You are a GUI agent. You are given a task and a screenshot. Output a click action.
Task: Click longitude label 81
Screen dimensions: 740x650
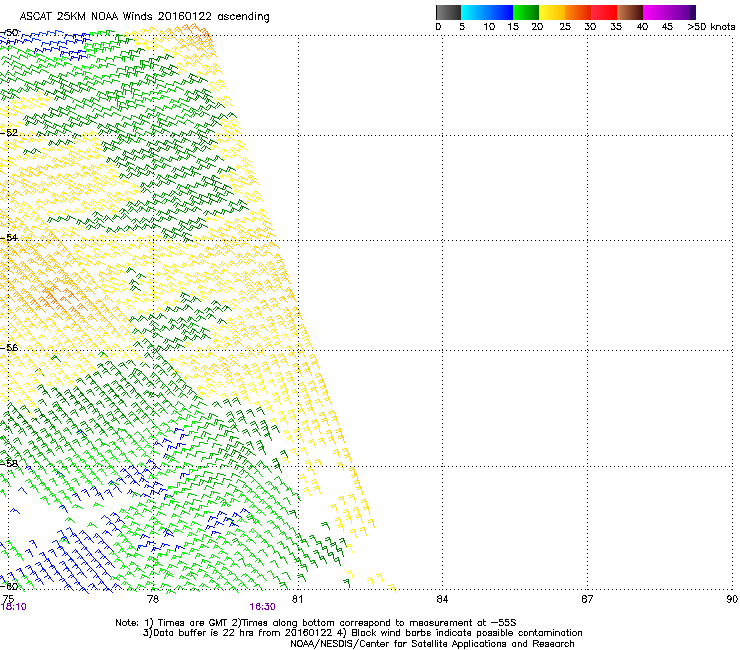(297, 599)
